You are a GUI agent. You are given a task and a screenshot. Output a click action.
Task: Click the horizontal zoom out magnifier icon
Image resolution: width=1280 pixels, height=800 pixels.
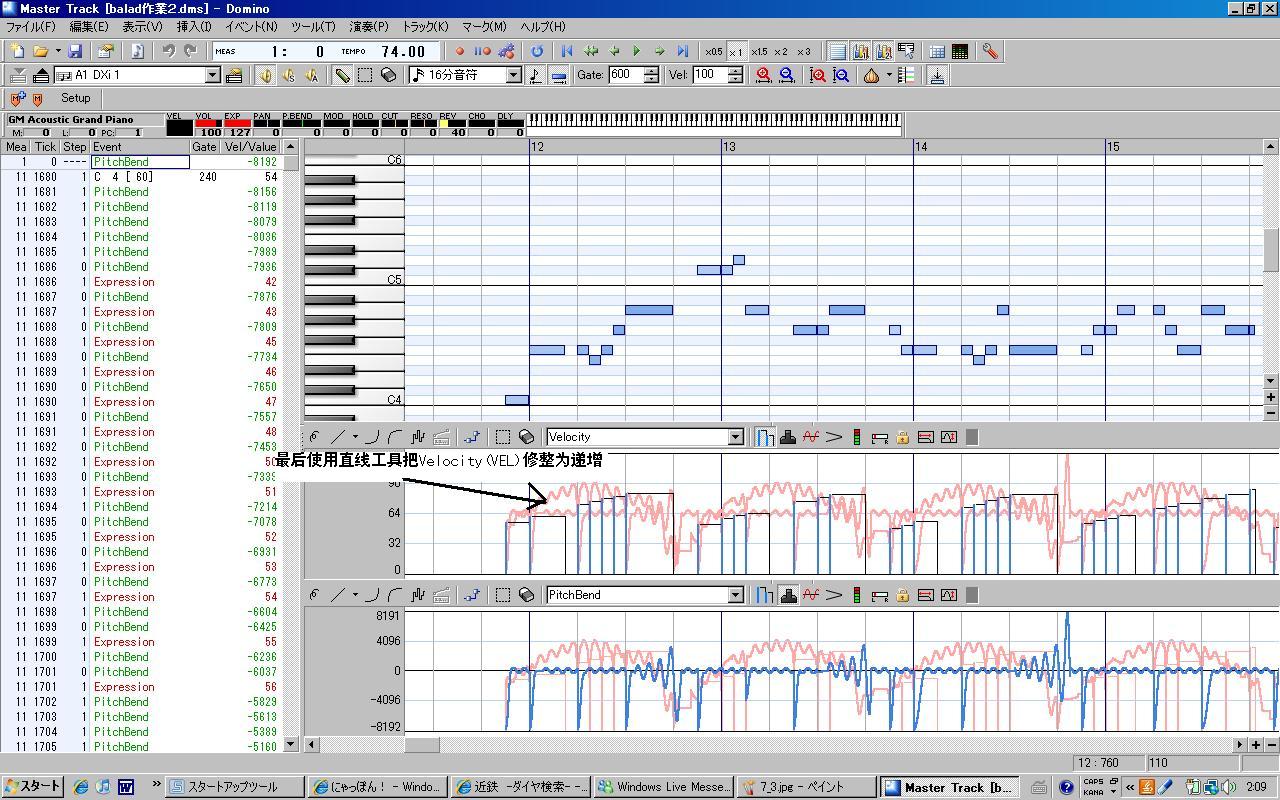point(787,75)
